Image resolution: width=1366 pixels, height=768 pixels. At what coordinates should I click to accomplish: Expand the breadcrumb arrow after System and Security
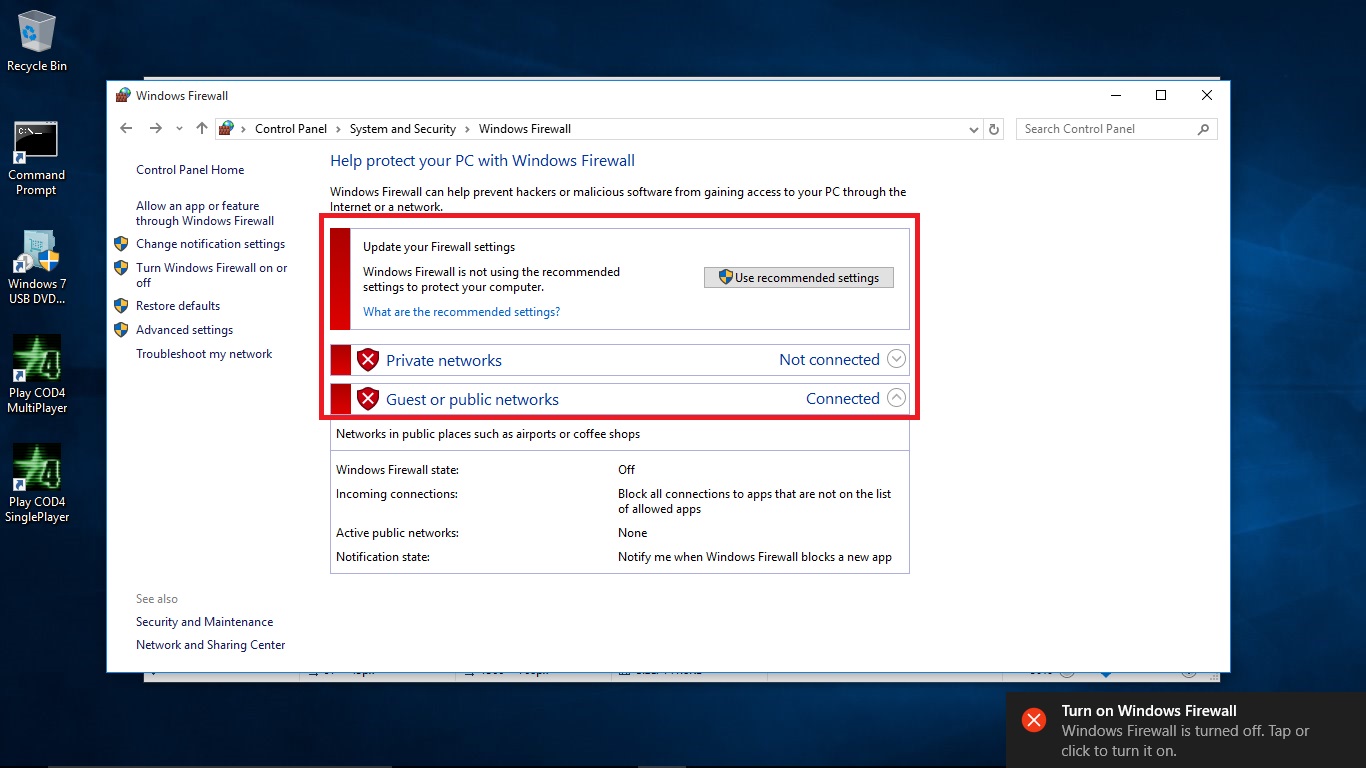coord(467,129)
